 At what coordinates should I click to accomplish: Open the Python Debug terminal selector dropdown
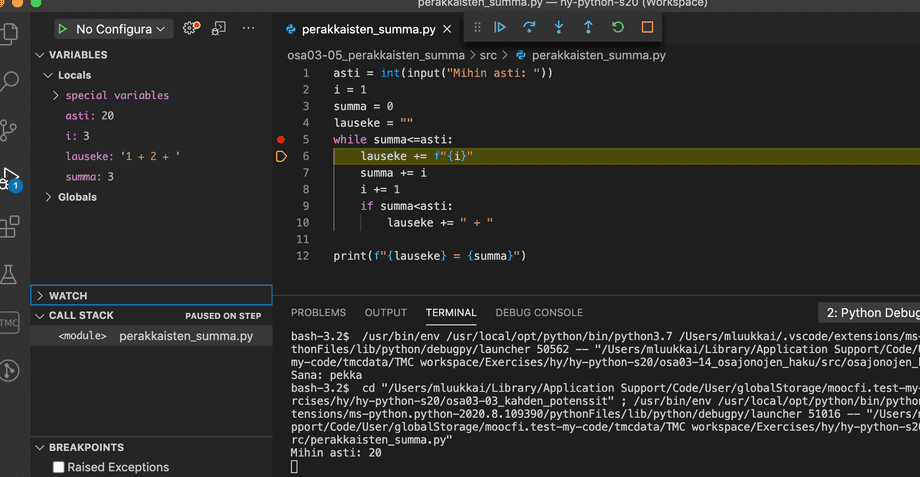(x=868, y=313)
